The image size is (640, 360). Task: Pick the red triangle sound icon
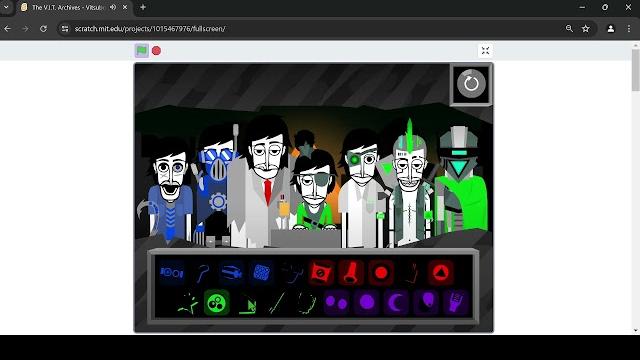441,272
